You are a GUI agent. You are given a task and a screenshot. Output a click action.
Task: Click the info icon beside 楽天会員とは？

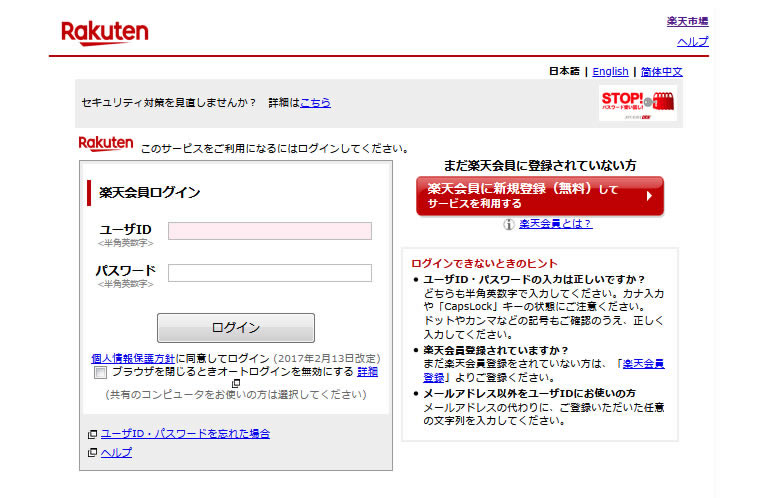(x=508, y=224)
